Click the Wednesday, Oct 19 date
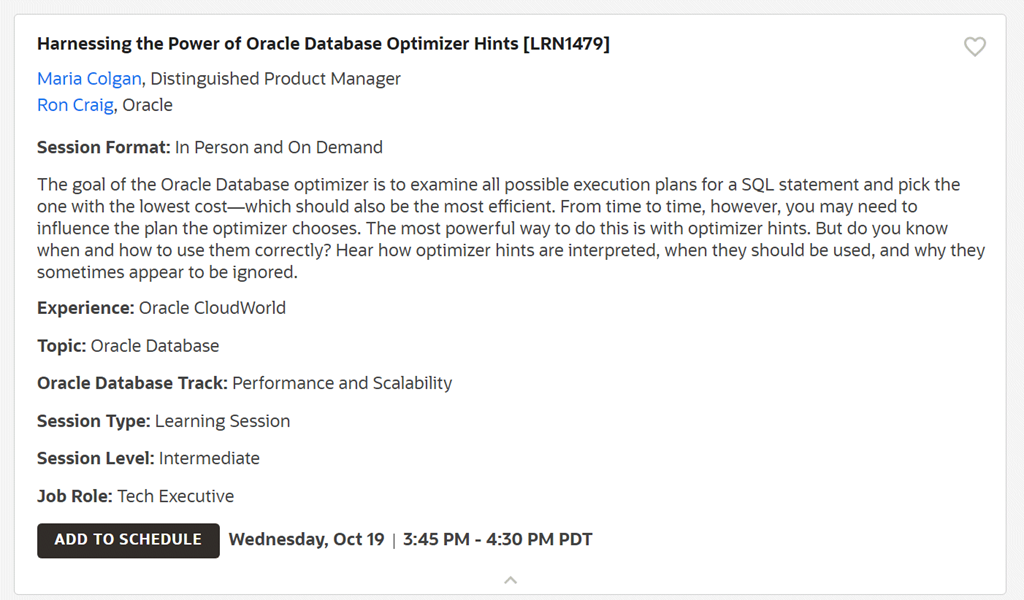The image size is (1024, 600). click(x=306, y=540)
